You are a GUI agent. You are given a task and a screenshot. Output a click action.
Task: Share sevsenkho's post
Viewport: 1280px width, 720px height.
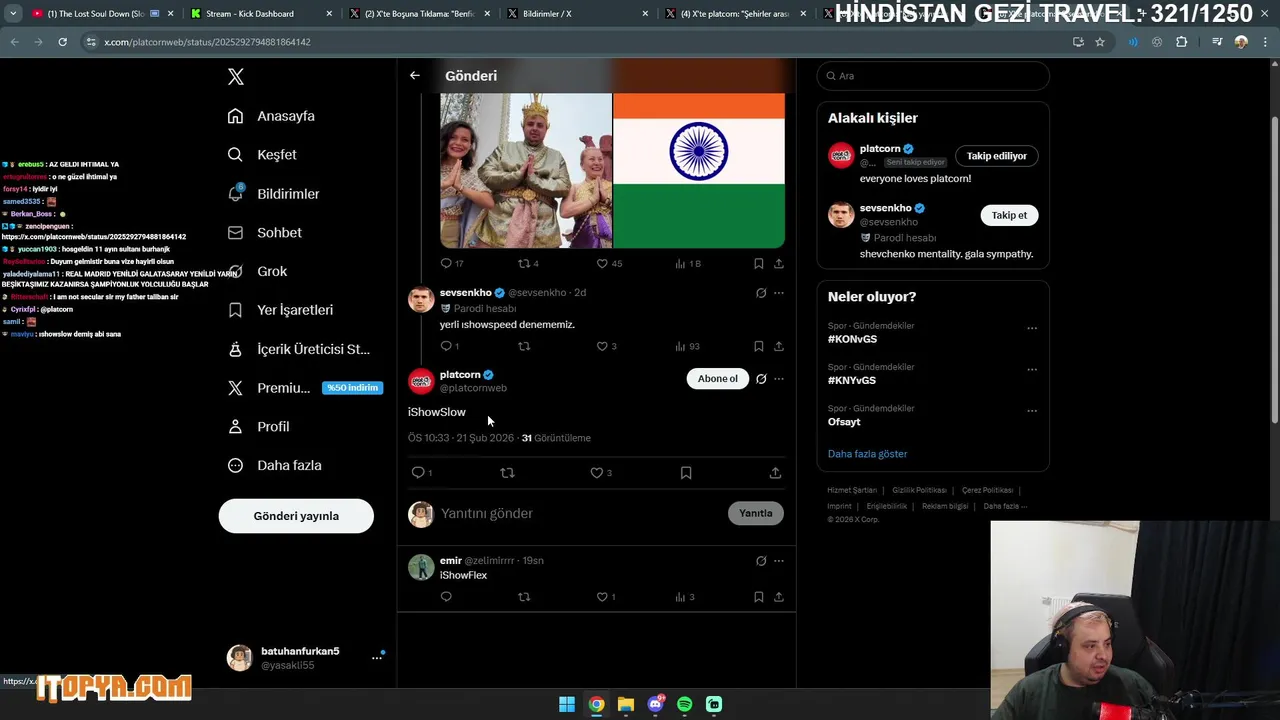pyautogui.click(x=778, y=346)
